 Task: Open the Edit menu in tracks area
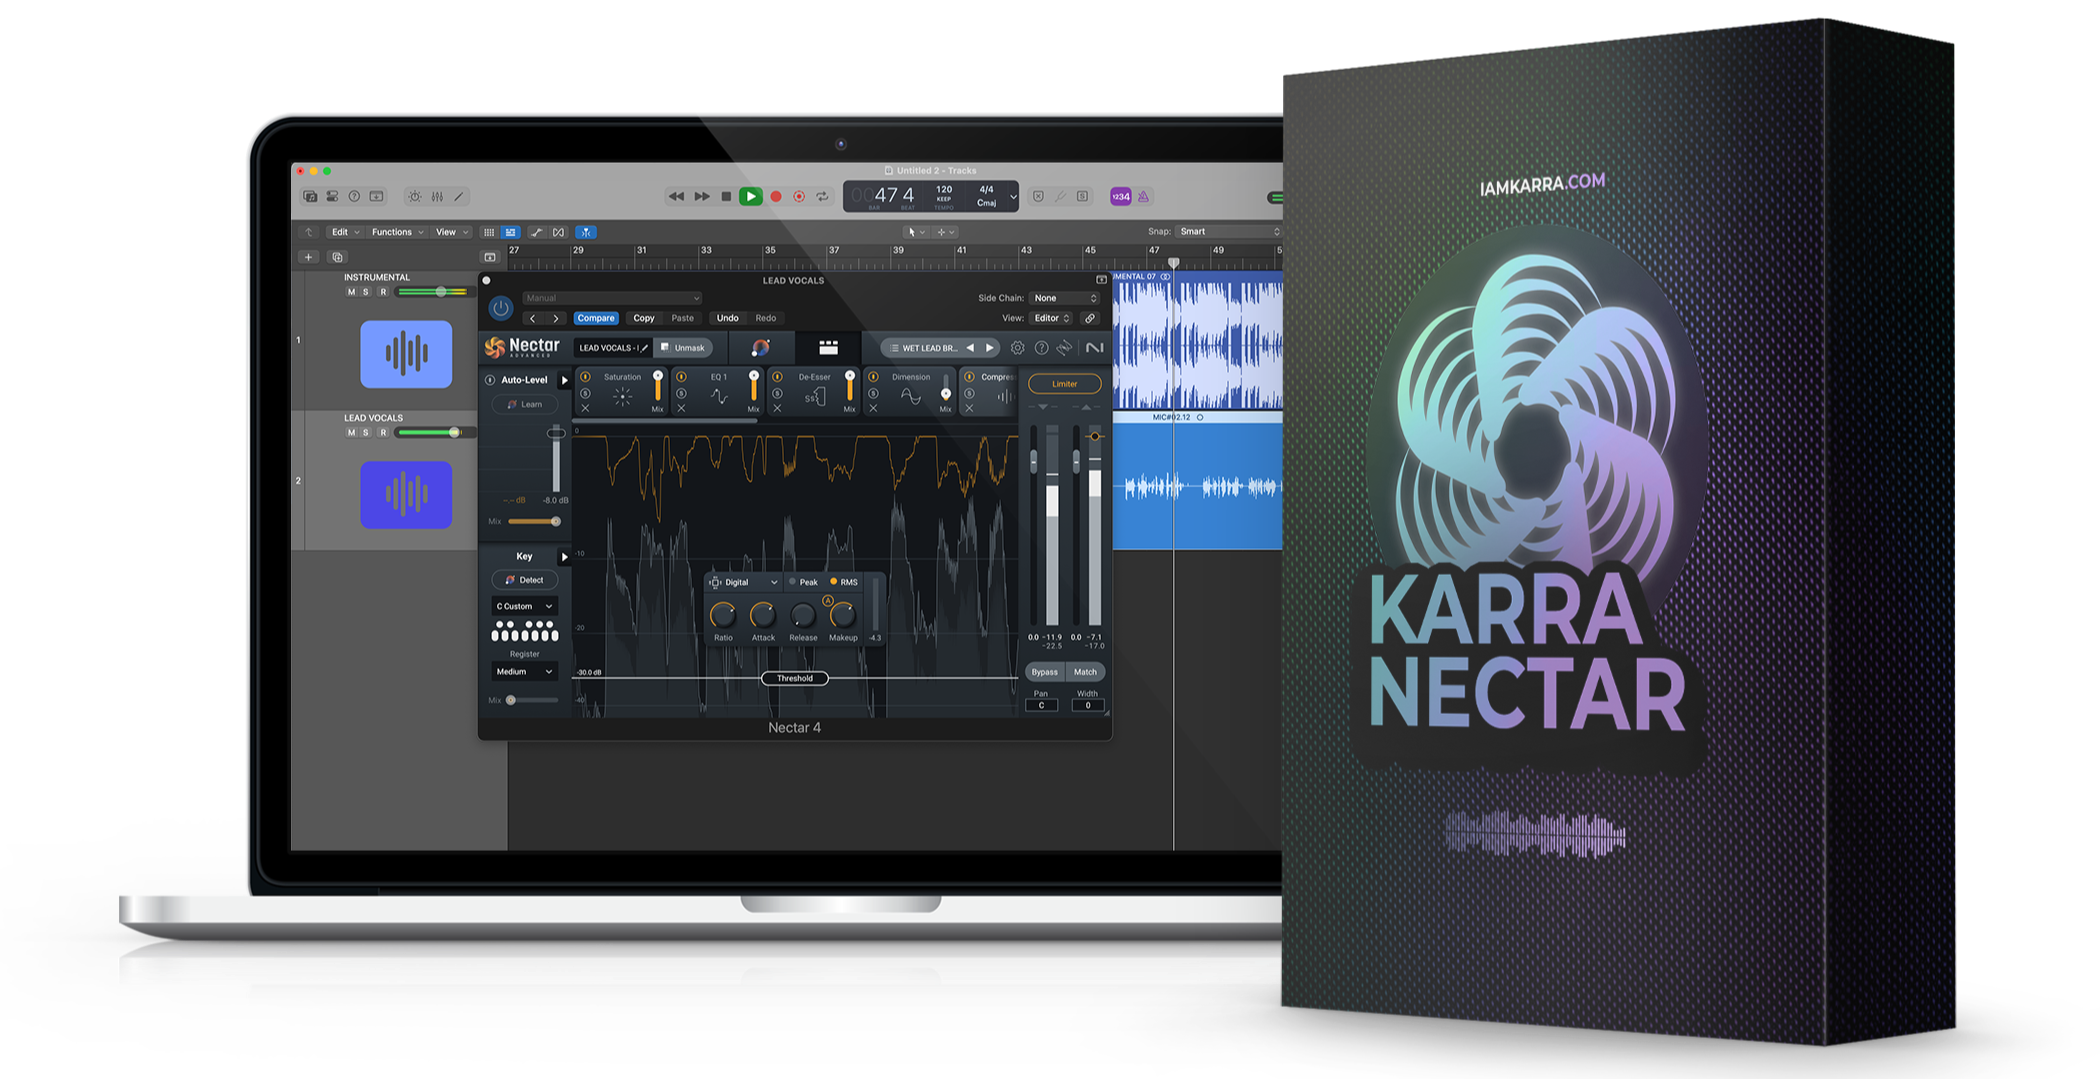click(x=345, y=232)
